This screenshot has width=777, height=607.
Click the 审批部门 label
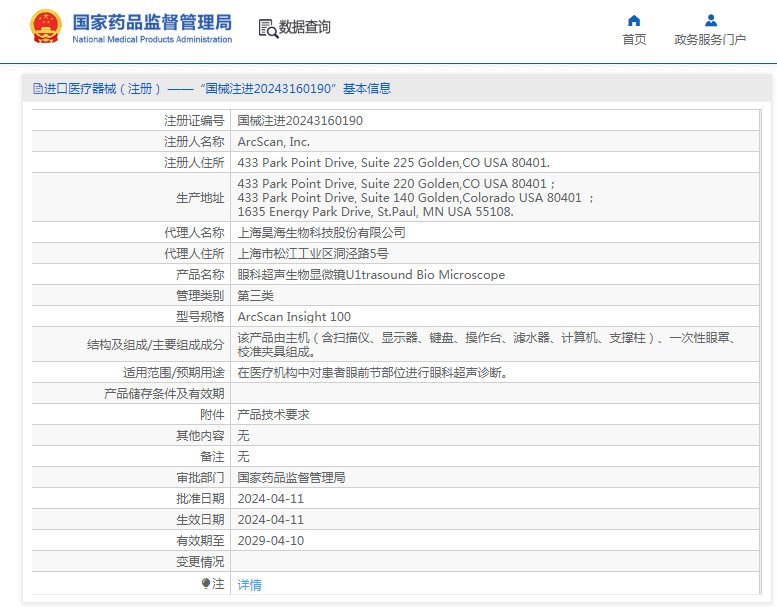200,478
